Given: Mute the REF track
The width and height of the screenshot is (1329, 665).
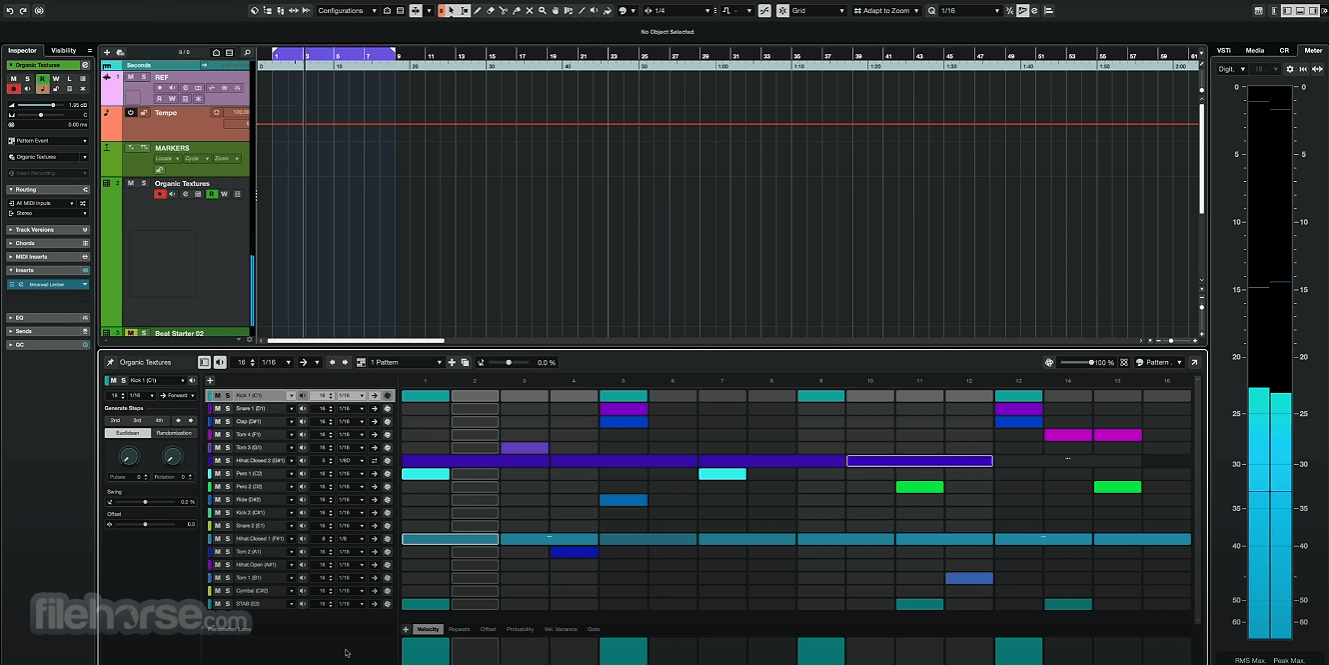Looking at the screenshot, I should coord(131,77).
